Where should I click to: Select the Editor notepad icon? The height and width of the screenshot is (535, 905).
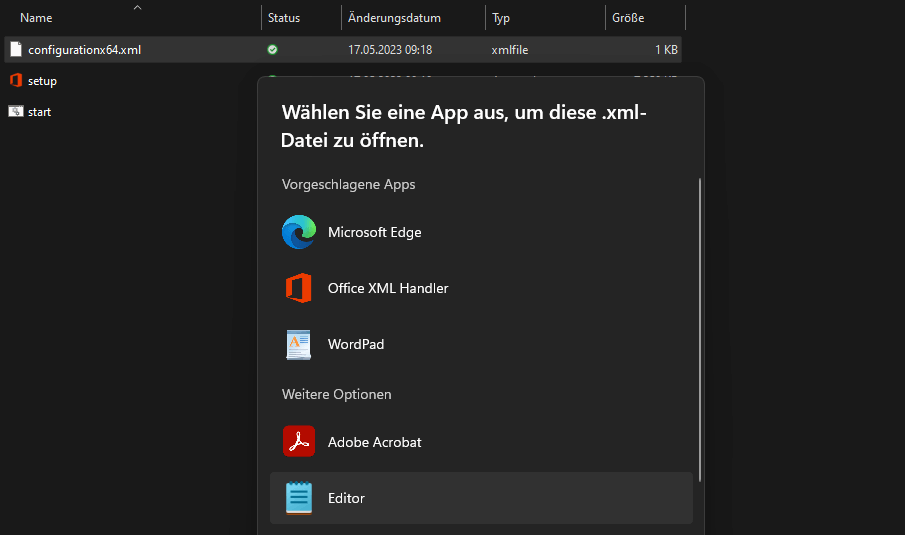[298, 498]
